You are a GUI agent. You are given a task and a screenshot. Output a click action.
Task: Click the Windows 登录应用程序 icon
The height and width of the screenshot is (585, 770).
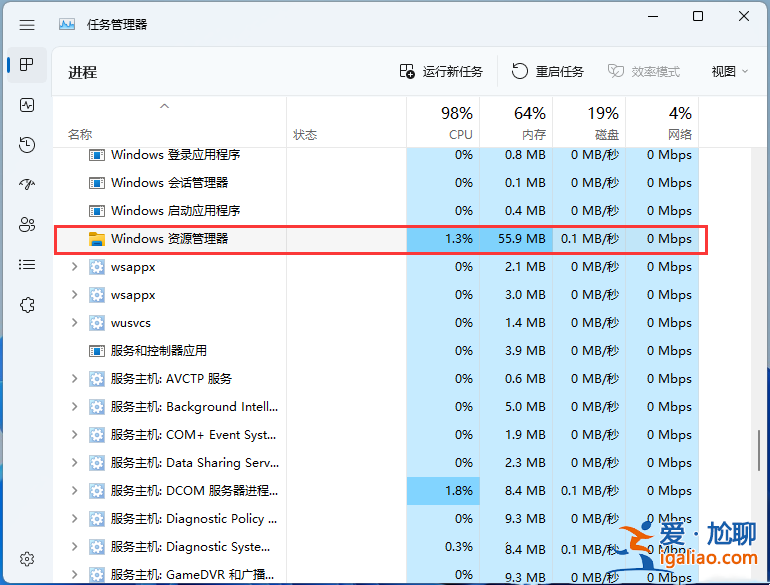97,155
